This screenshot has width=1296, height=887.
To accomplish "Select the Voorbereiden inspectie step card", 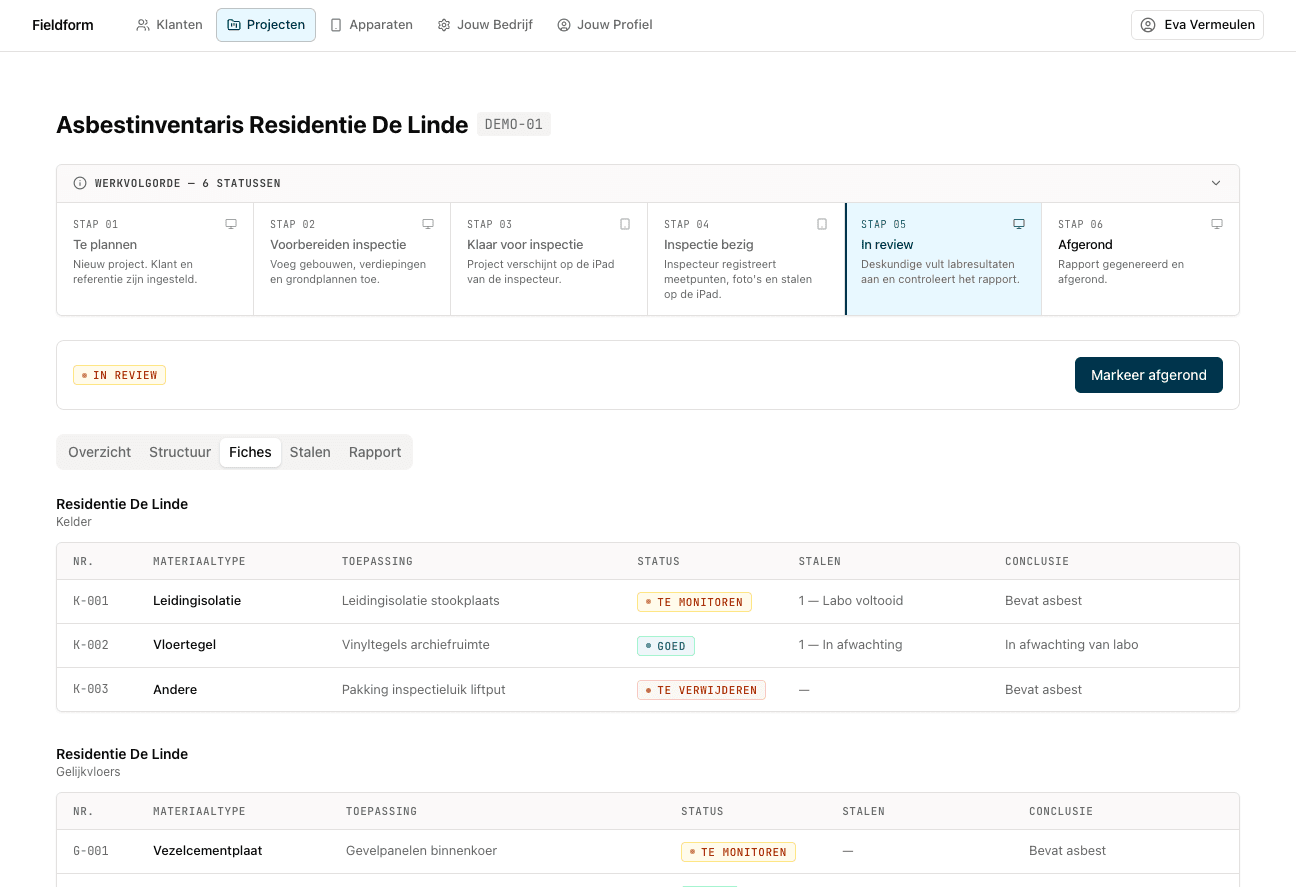I will (352, 259).
